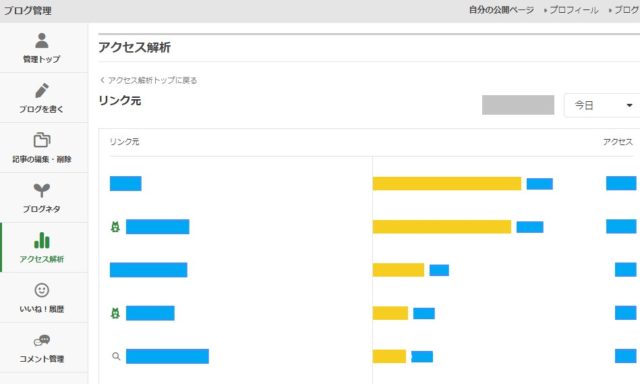Viewport: 640px width, 384px height.
Task: Open アクセス解析 bar chart icon
Action: click(42, 240)
